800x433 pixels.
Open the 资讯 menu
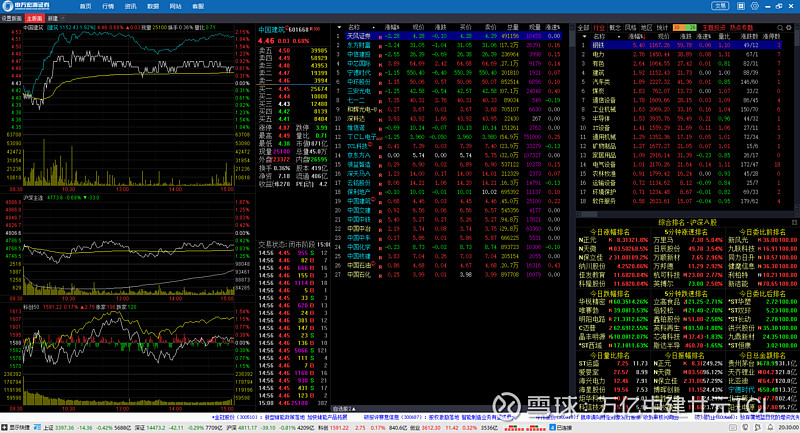click(x=131, y=6)
